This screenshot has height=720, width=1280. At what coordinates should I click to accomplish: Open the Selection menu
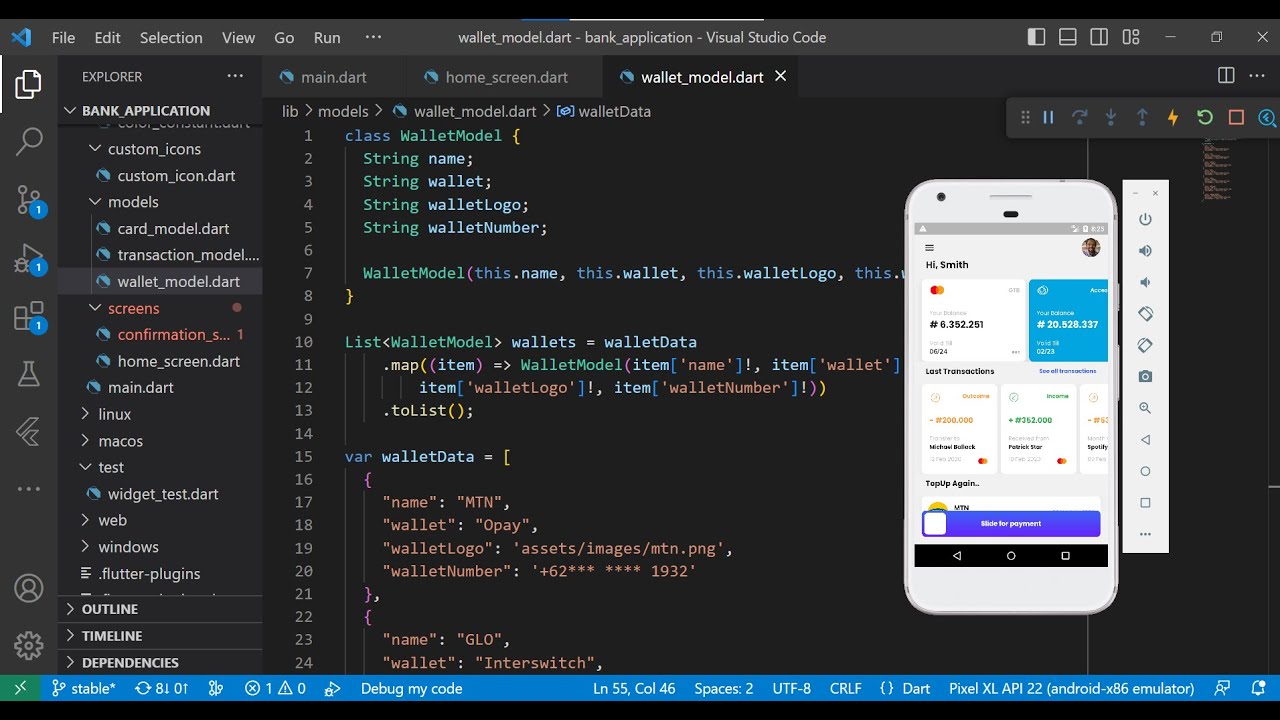(171, 37)
